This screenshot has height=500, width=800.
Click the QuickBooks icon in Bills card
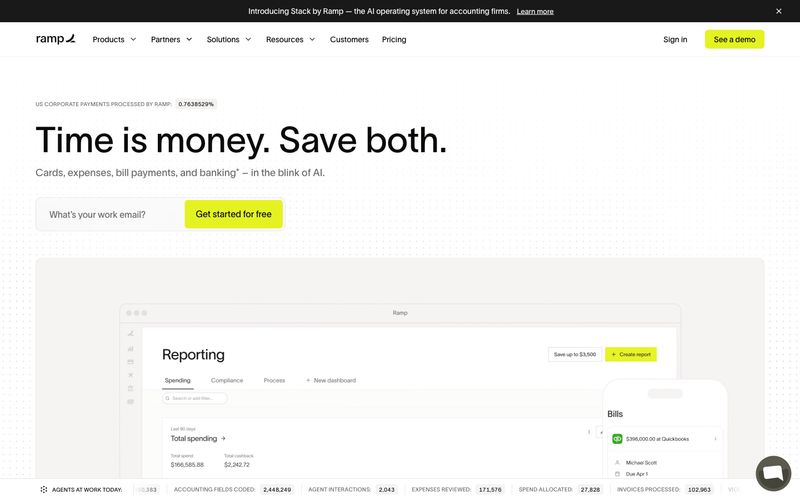click(617, 439)
